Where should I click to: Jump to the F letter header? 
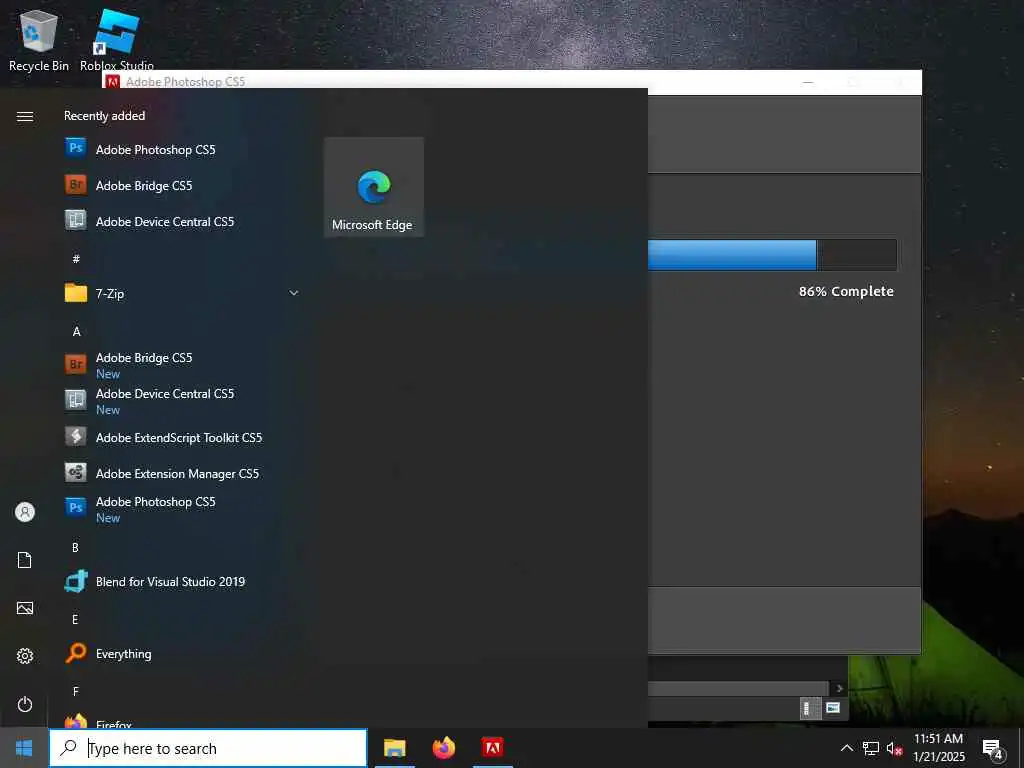[75, 691]
